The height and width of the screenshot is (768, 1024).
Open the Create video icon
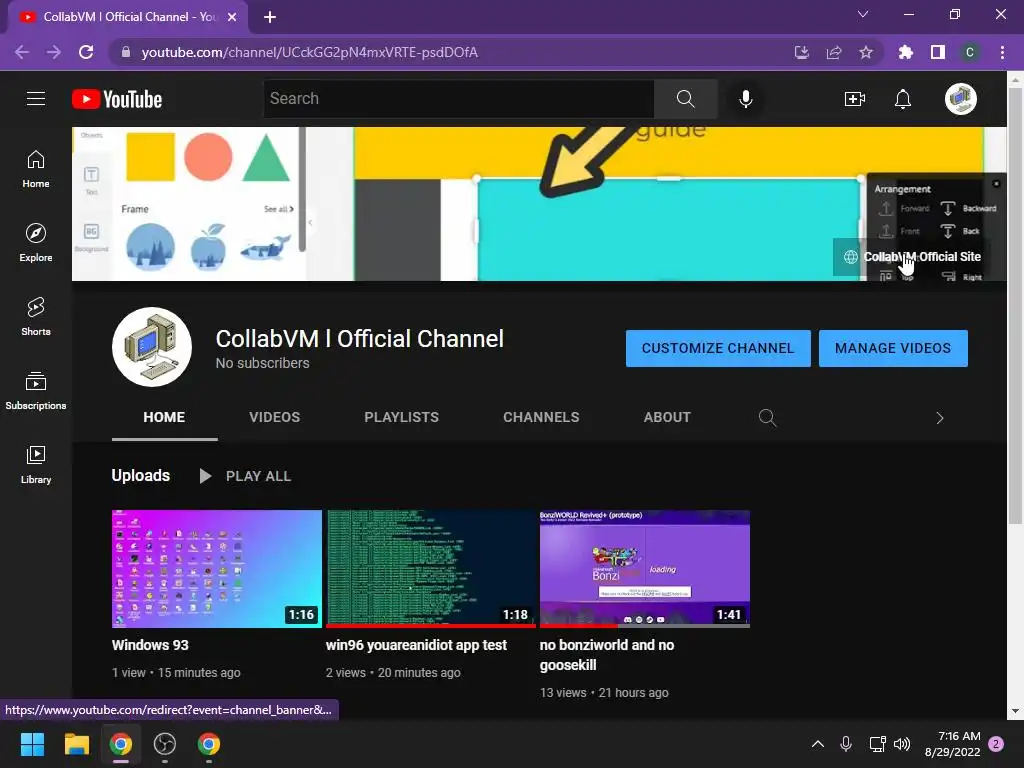[854, 99]
